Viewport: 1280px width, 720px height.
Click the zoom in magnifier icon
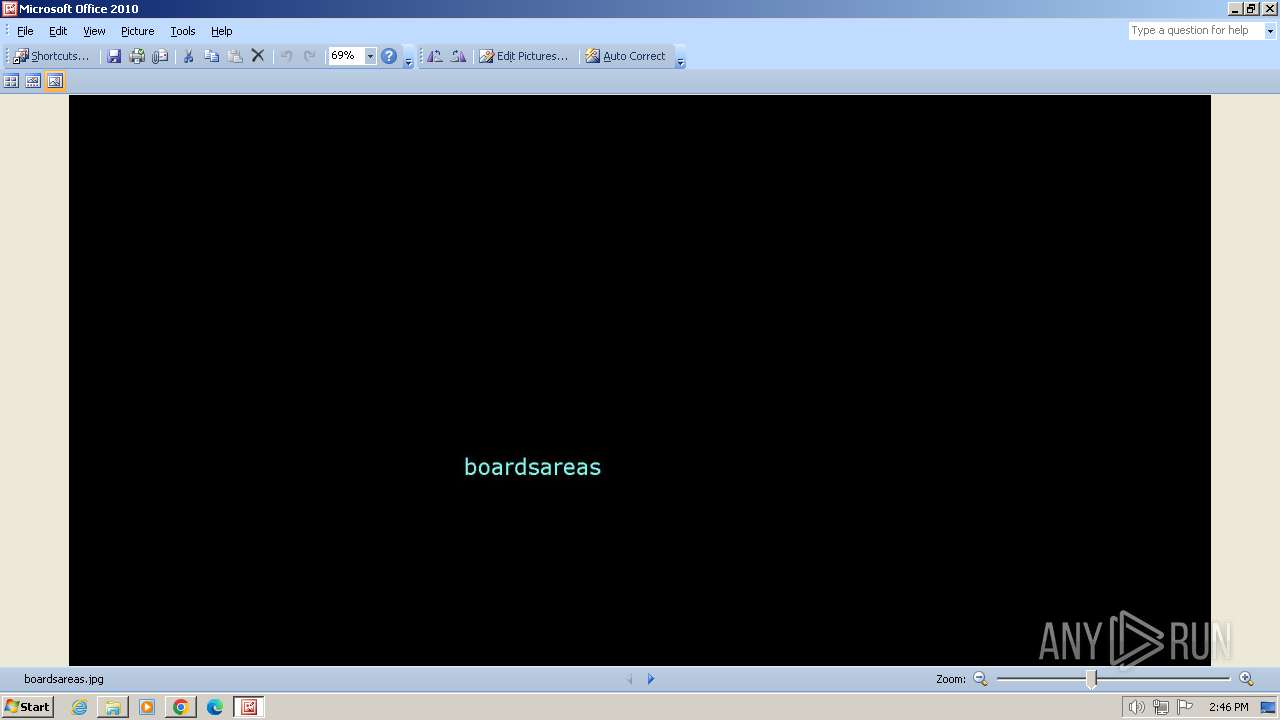(1246, 679)
